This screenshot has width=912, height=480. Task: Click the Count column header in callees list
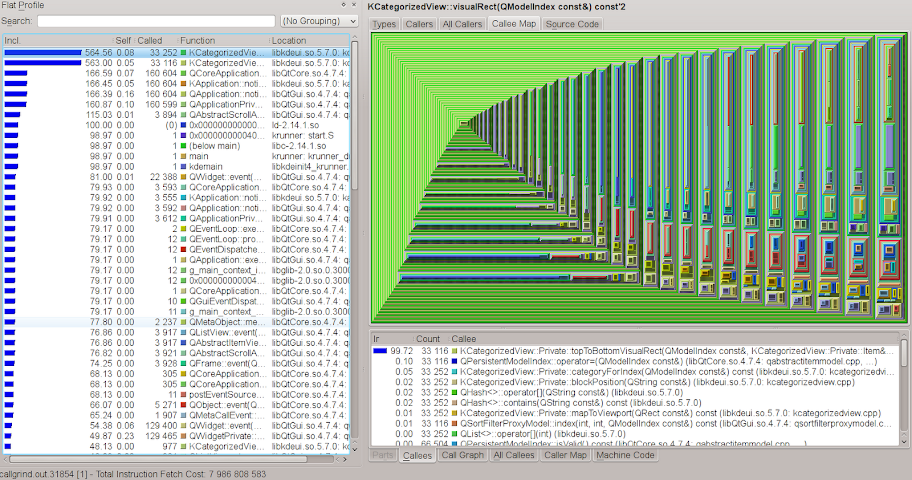click(x=428, y=339)
